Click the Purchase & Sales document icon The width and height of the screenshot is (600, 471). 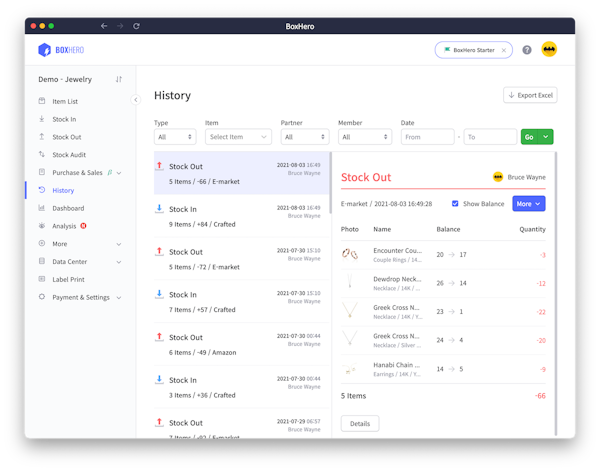pyautogui.click(x=42, y=172)
